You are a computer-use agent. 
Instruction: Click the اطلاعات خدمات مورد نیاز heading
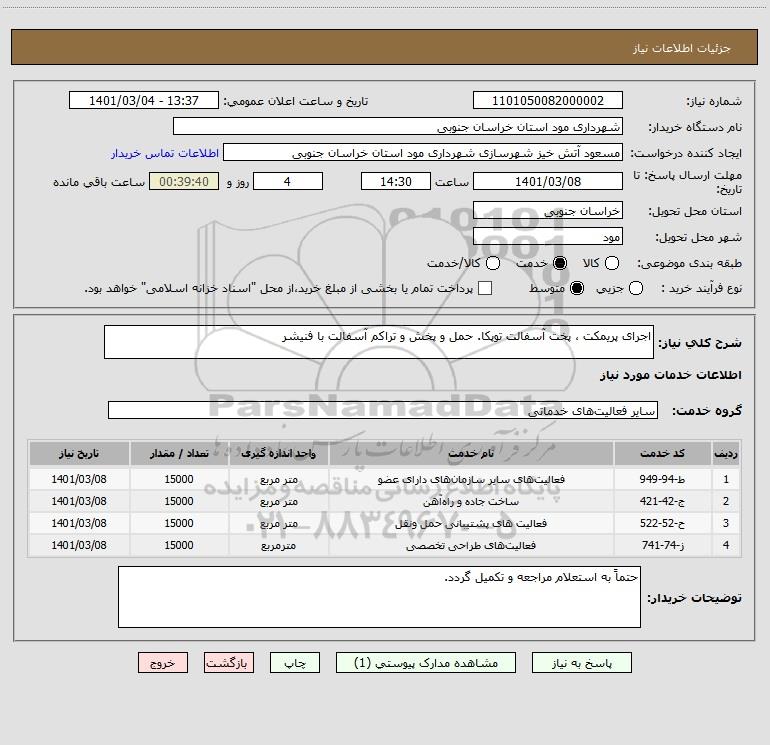click(671, 375)
